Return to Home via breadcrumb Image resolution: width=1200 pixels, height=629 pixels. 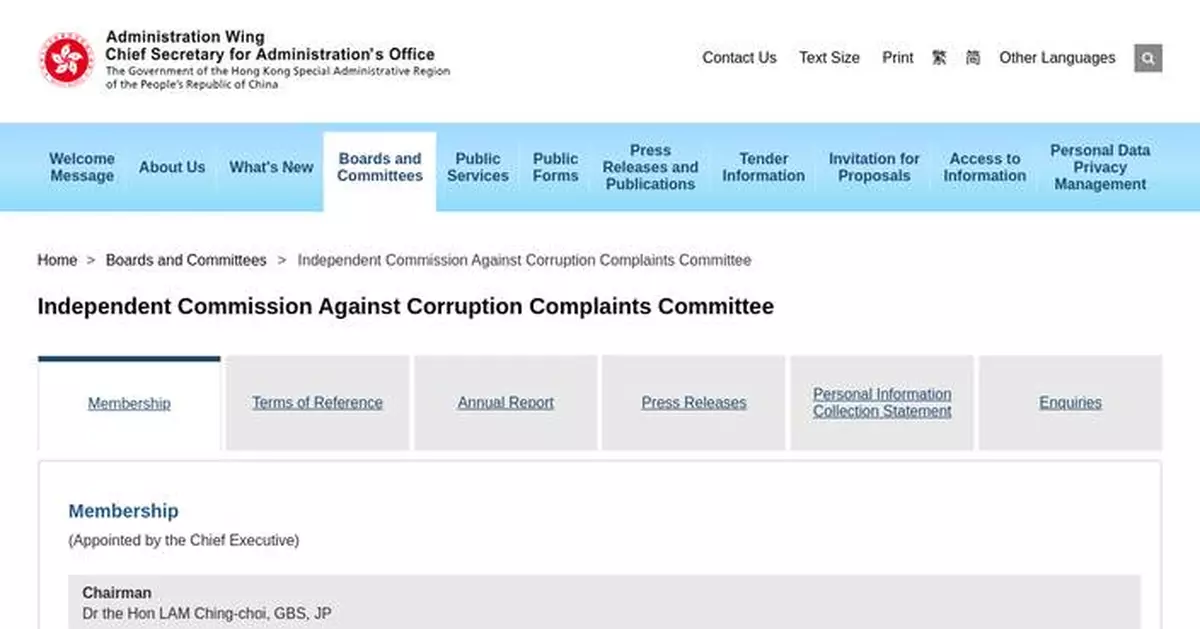[x=57, y=260]
